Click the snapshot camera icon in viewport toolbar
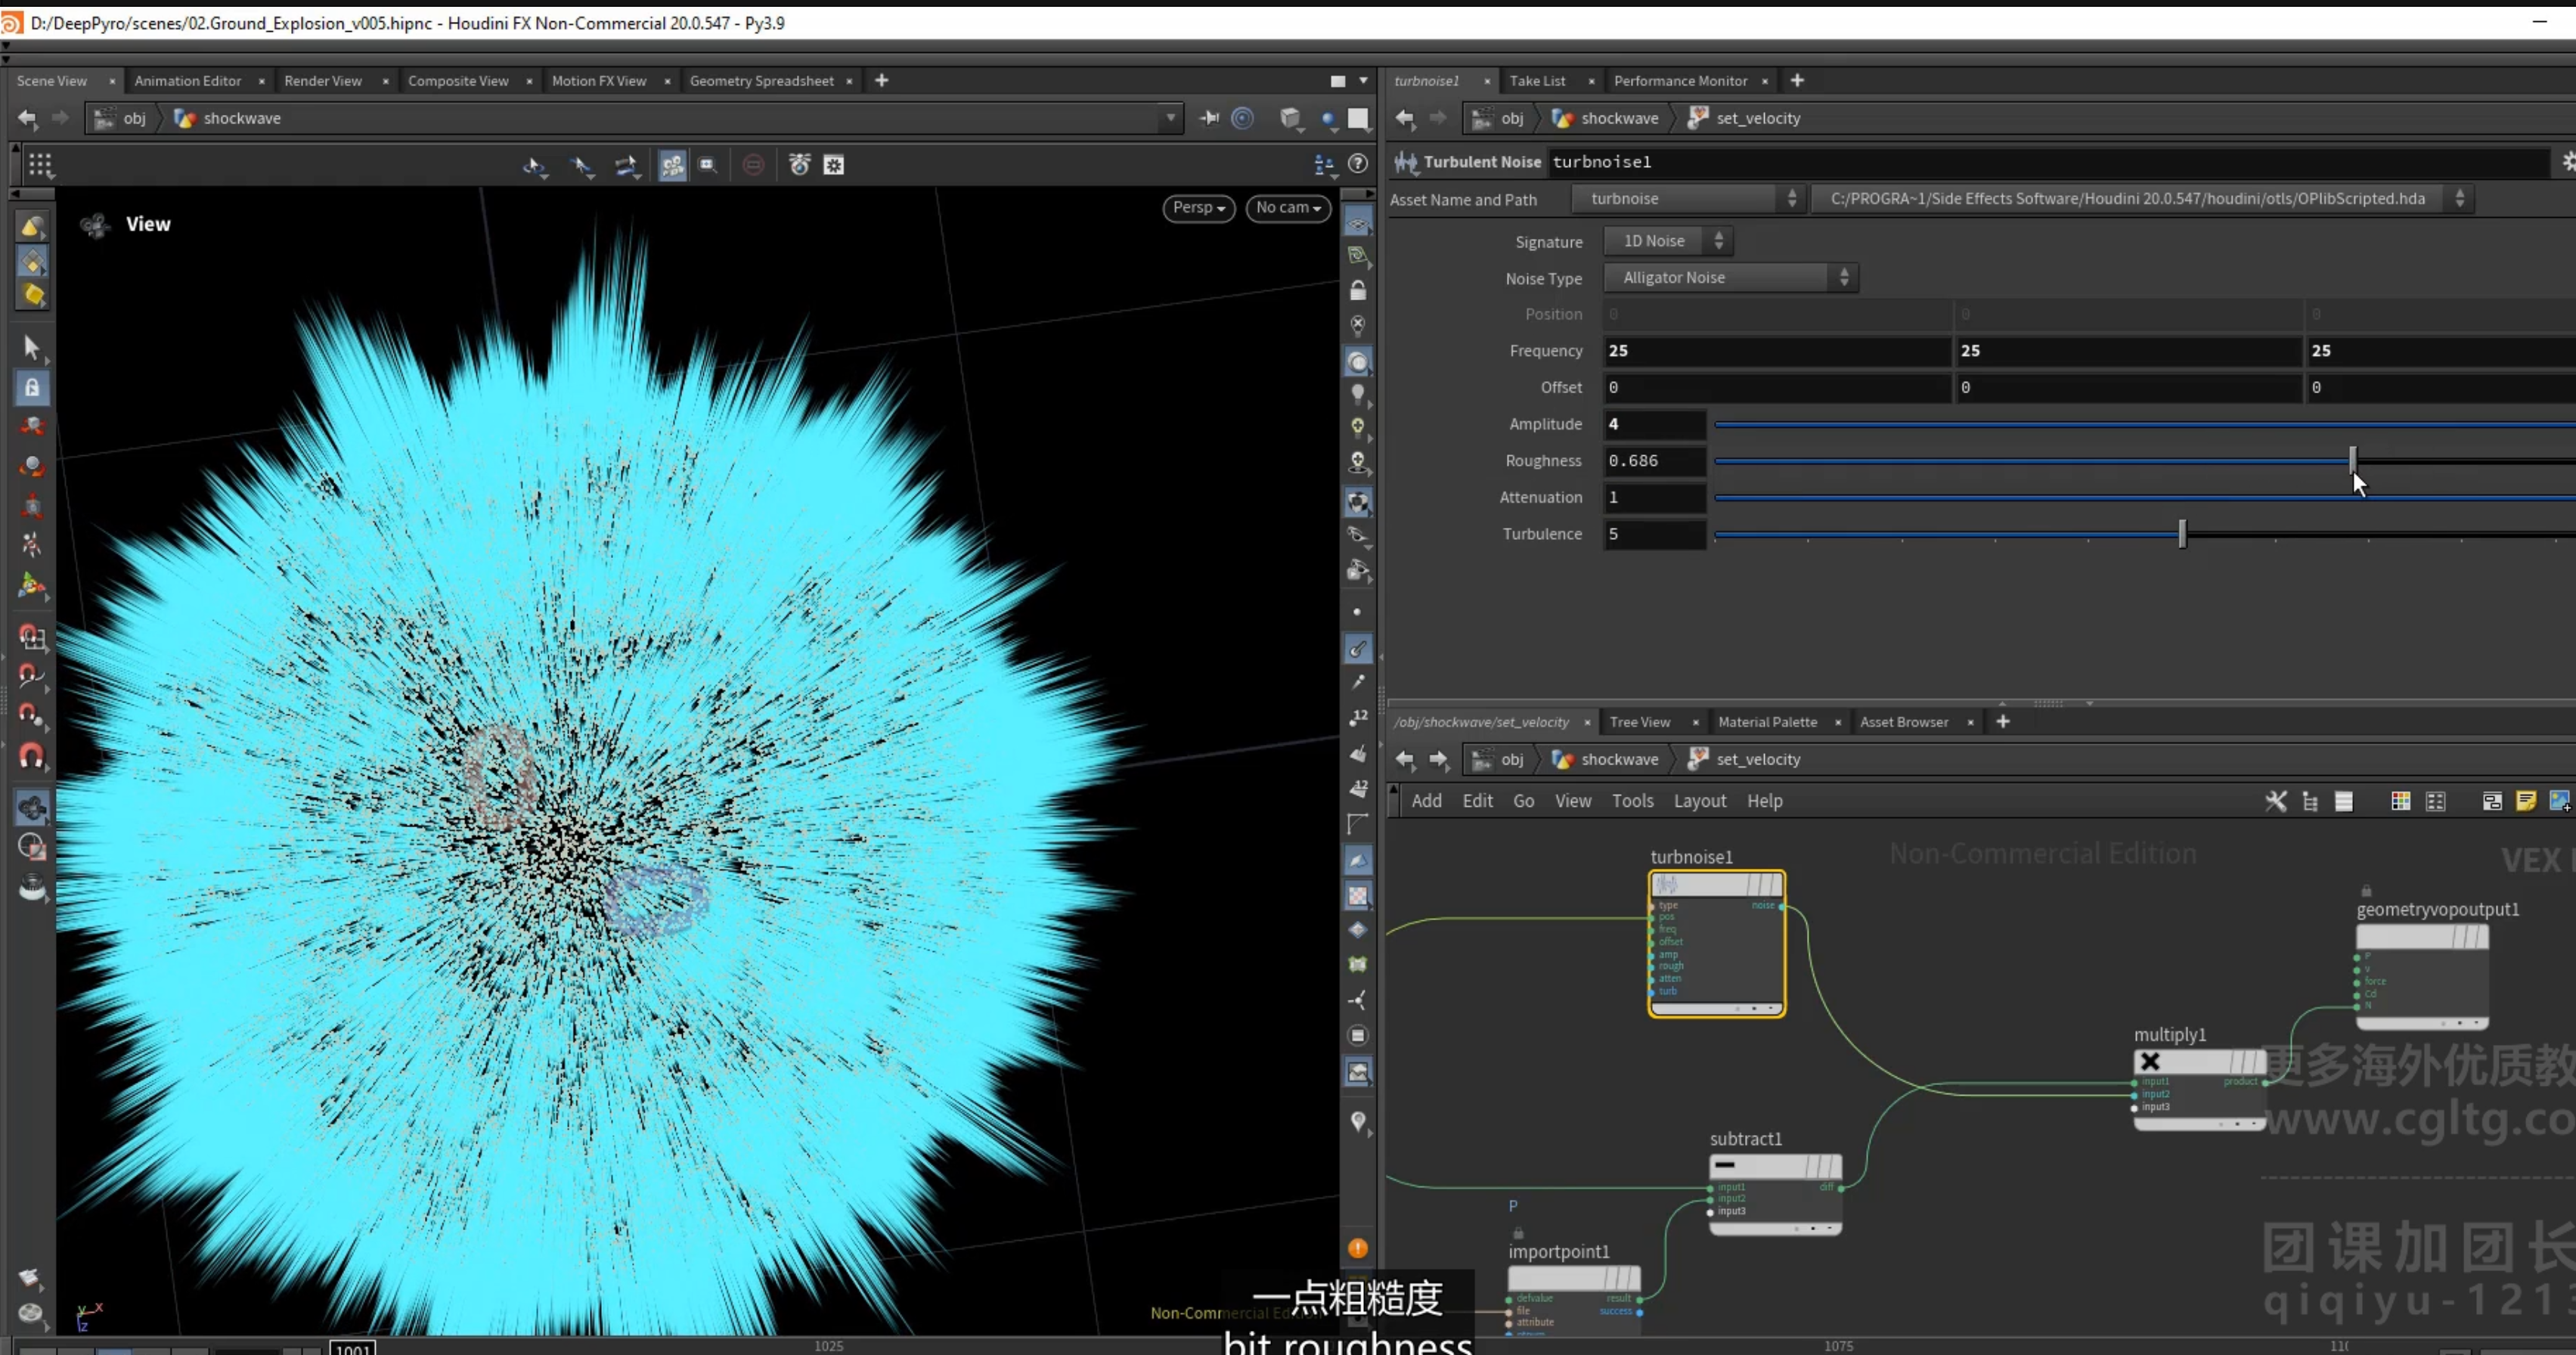Image resolution: width=2576 pixels, height=1355 pixels. (799, 165)
